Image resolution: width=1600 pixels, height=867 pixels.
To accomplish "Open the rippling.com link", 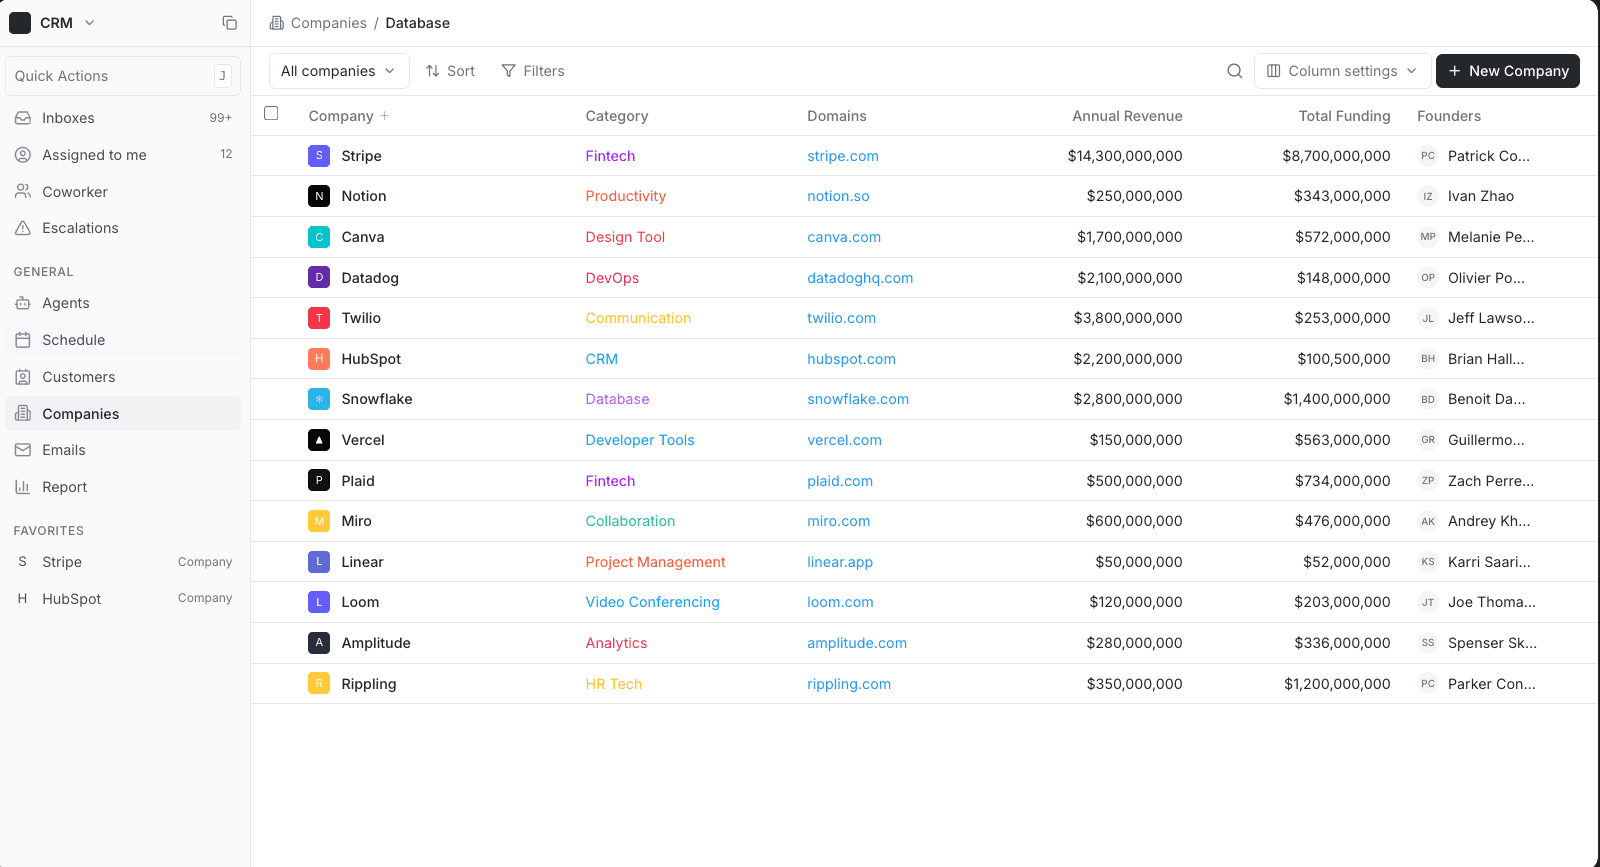I will tap(849, 684).
